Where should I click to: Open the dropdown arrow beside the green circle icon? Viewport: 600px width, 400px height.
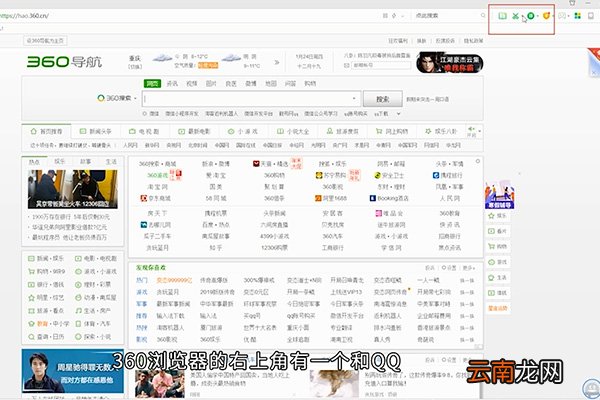point(538,16)
